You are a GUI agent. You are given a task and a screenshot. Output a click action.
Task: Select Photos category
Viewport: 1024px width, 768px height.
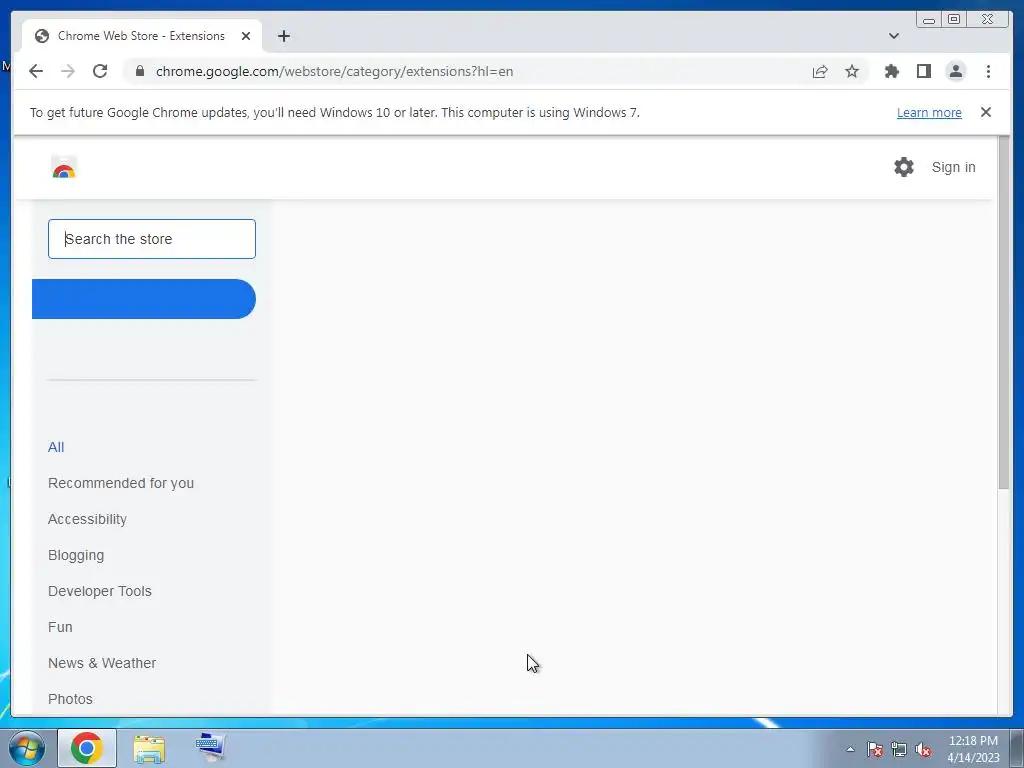click(71, 699)
